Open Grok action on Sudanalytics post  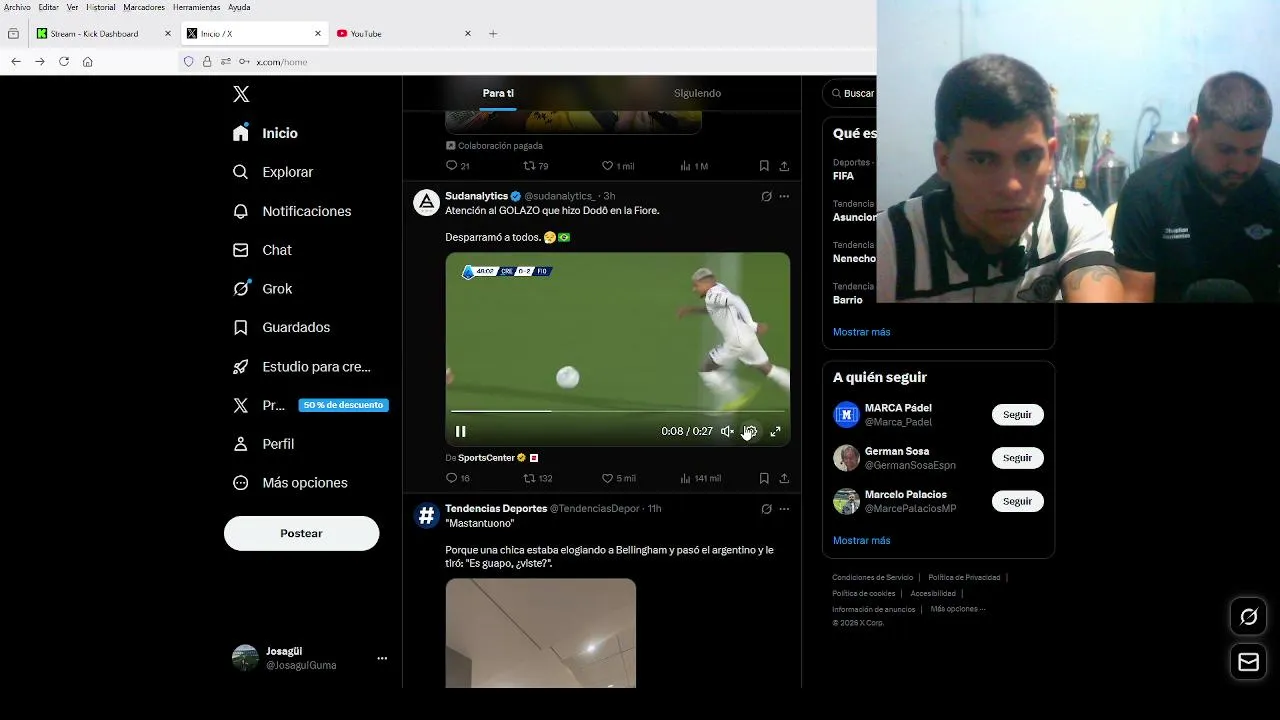[x=766, y=197]
